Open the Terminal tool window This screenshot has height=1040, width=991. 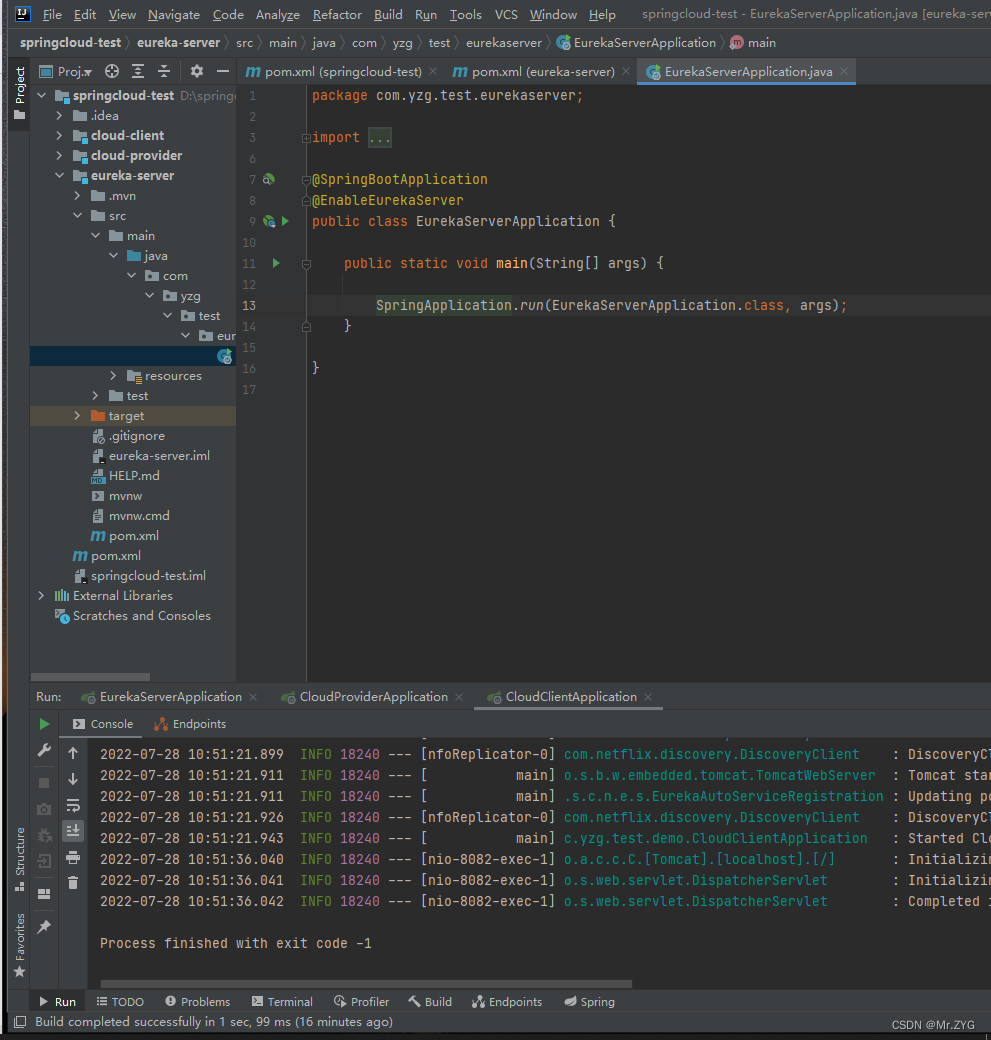coord(283,1002)
